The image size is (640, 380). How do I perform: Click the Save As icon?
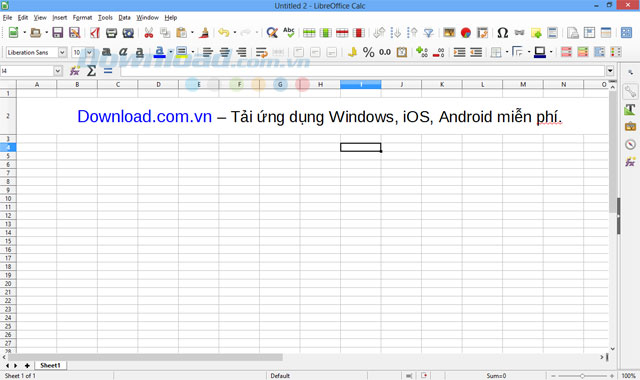74,33
